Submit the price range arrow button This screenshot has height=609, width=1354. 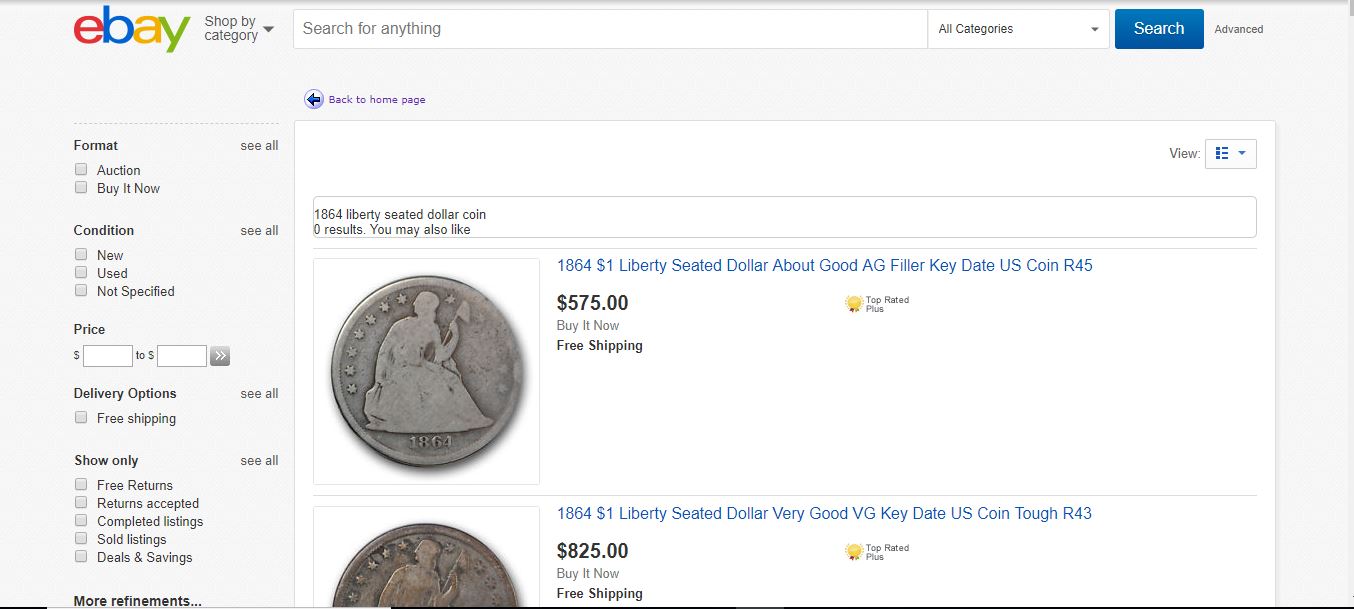coord(220,356)
